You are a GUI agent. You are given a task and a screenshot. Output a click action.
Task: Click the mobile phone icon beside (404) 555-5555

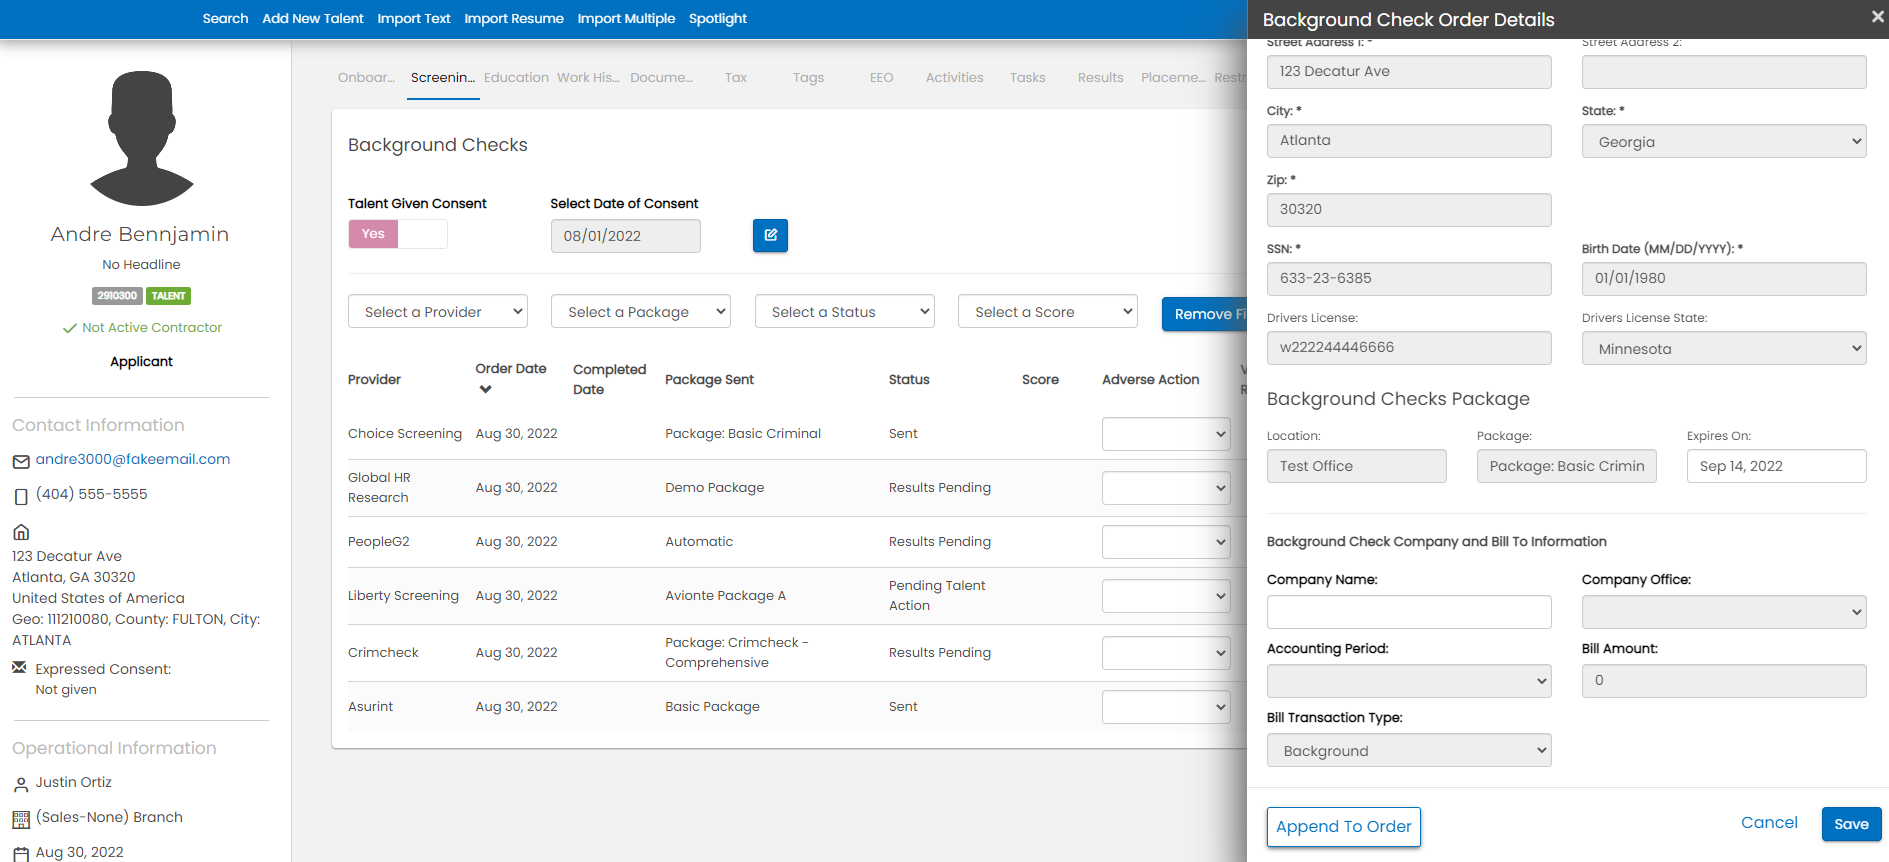click(x=21, y=496)
